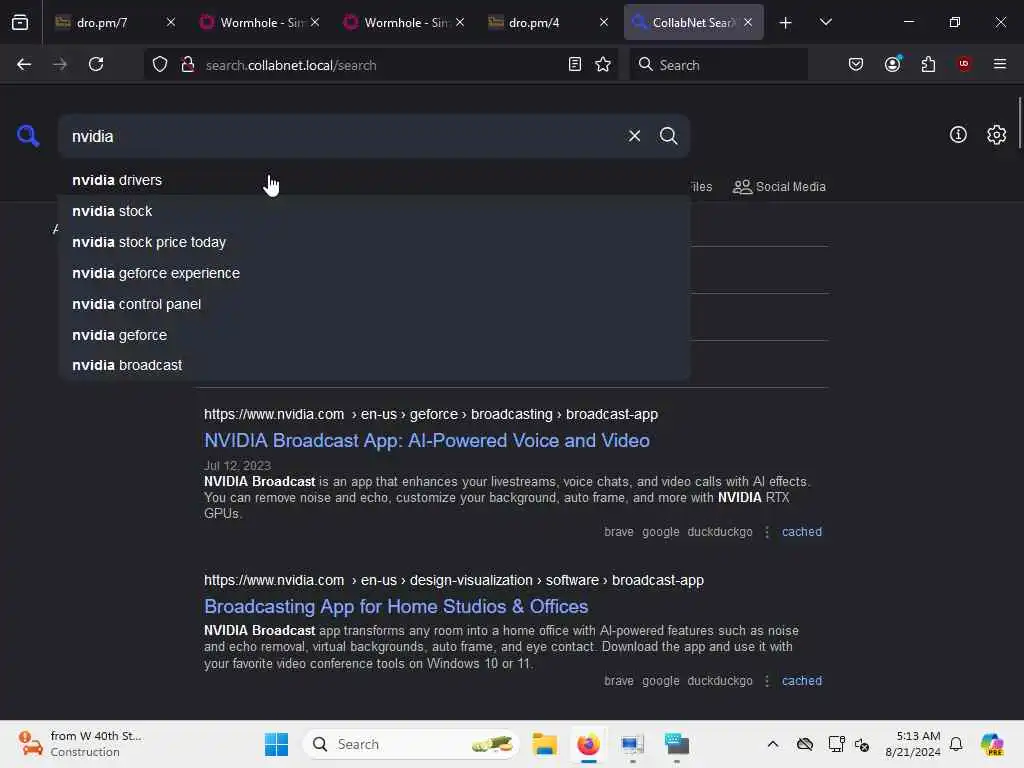Go back to the previous page

point(24,65)
